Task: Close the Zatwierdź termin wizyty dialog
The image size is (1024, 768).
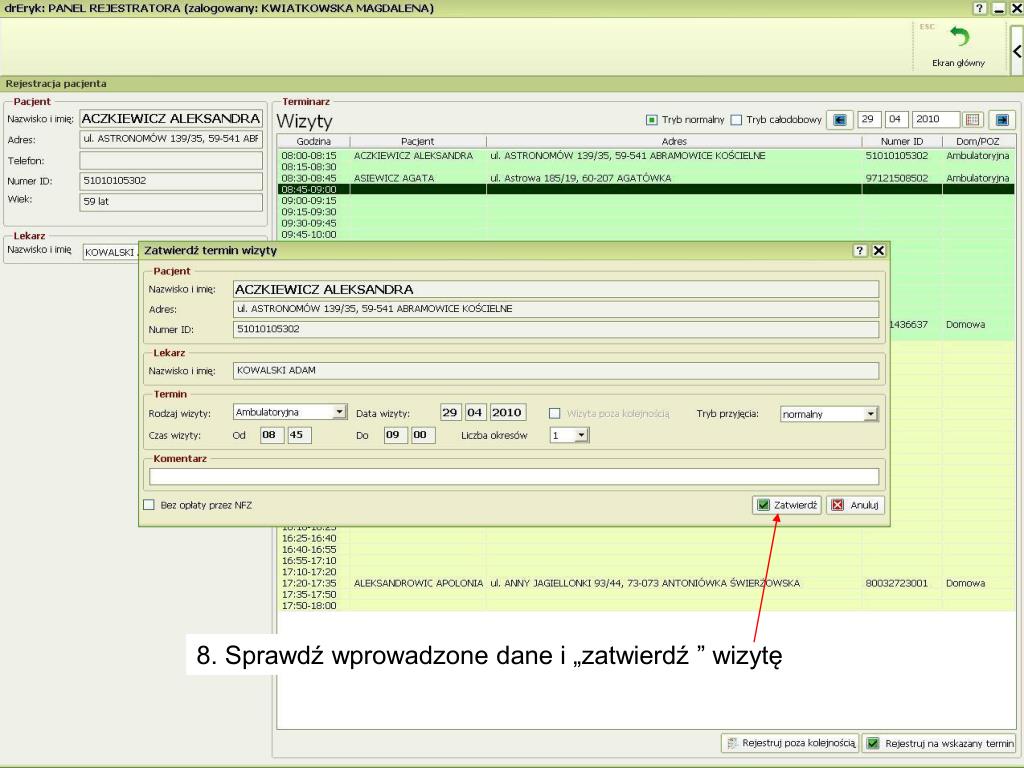Action: [879, 250]
